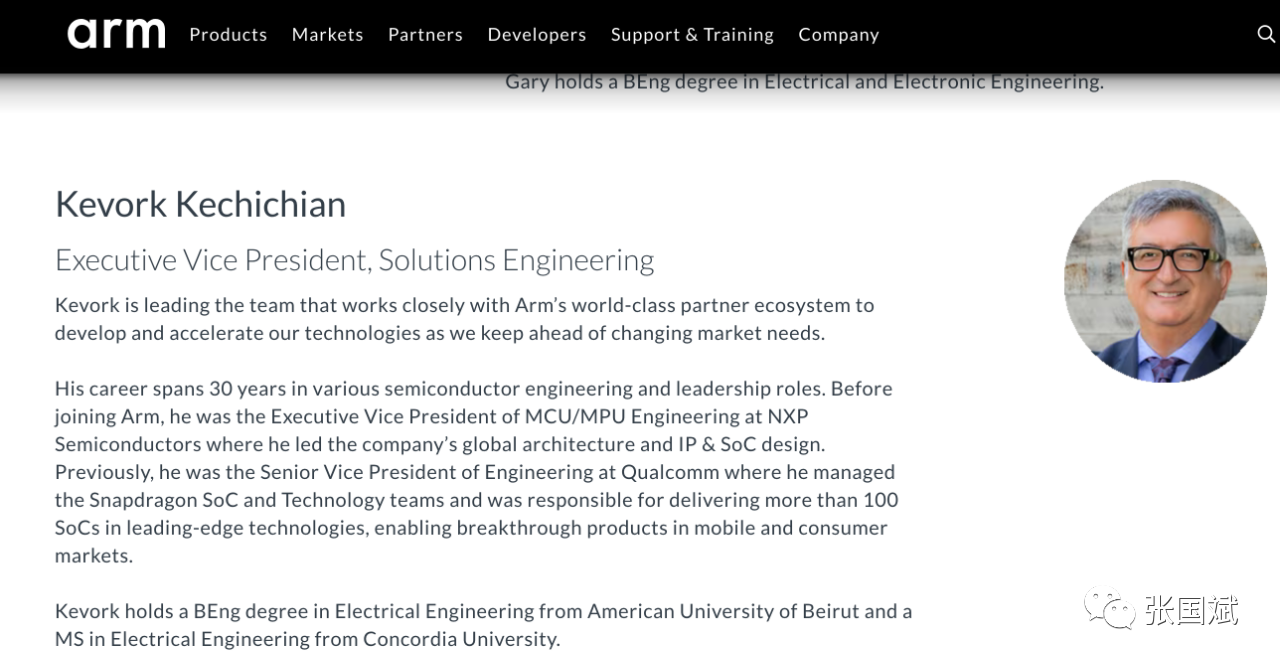Click the Kevork Kechichian name heading
Screen dimensions: 1280x667
click(200, 204)
